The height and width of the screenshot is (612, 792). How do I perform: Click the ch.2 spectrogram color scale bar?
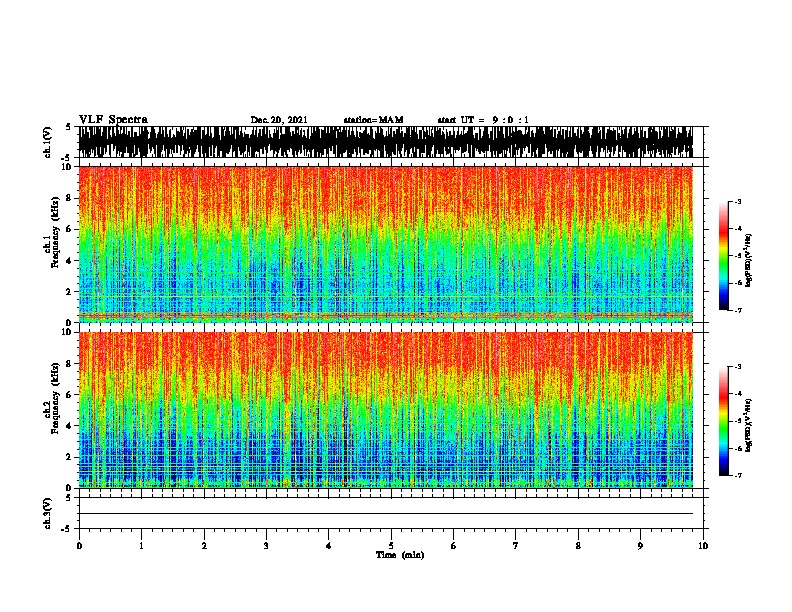723,421
